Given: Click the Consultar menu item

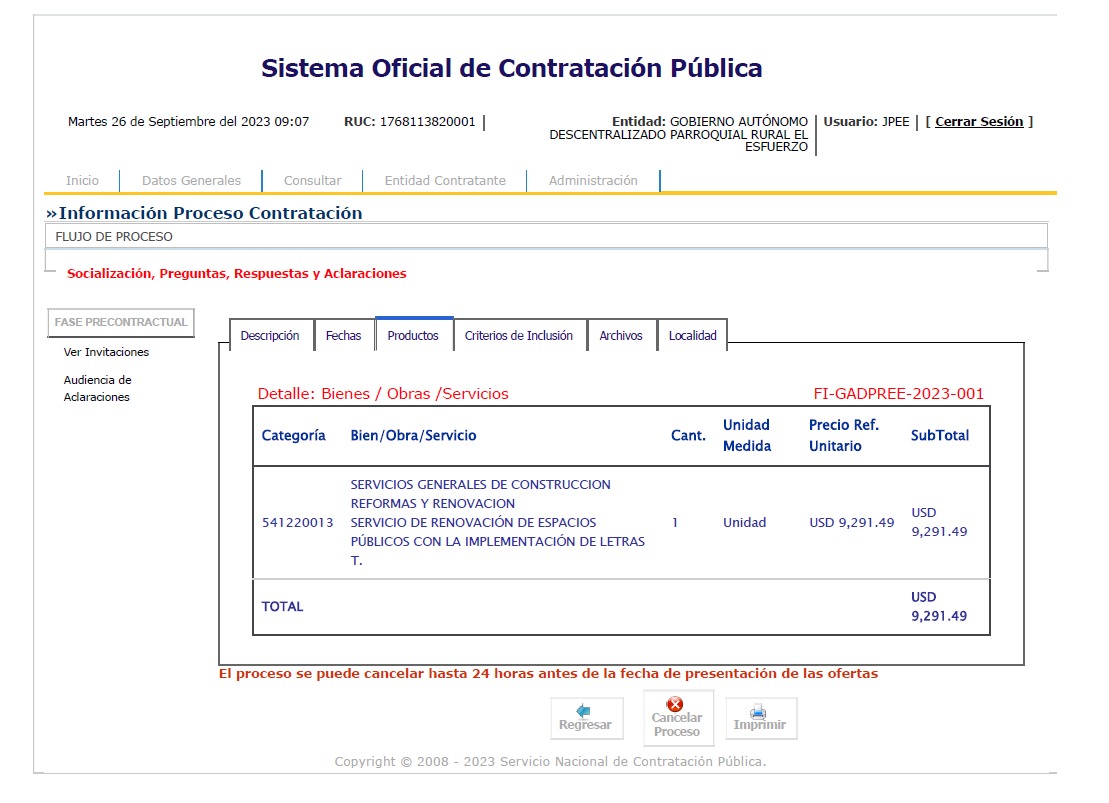Looking at the screenshot, I should (312, 181).
